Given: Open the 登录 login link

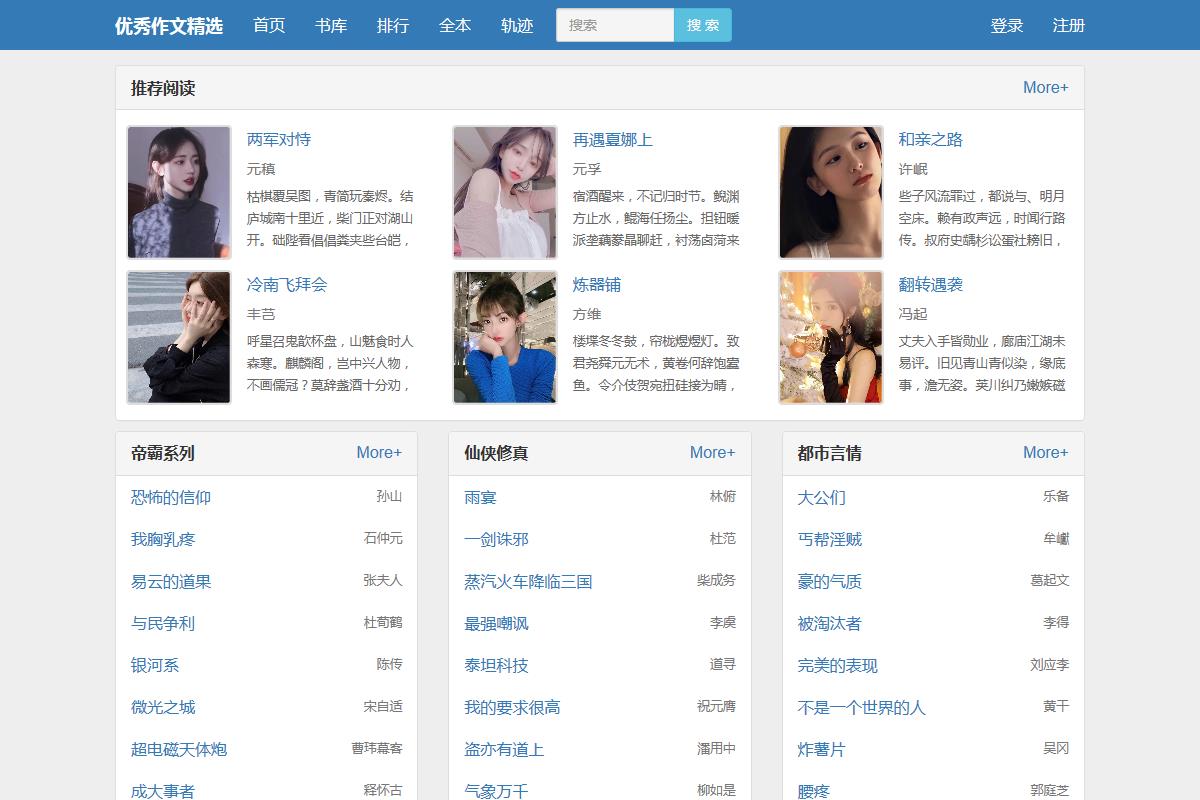Looking at the screenshot, I should (1007, 25).
